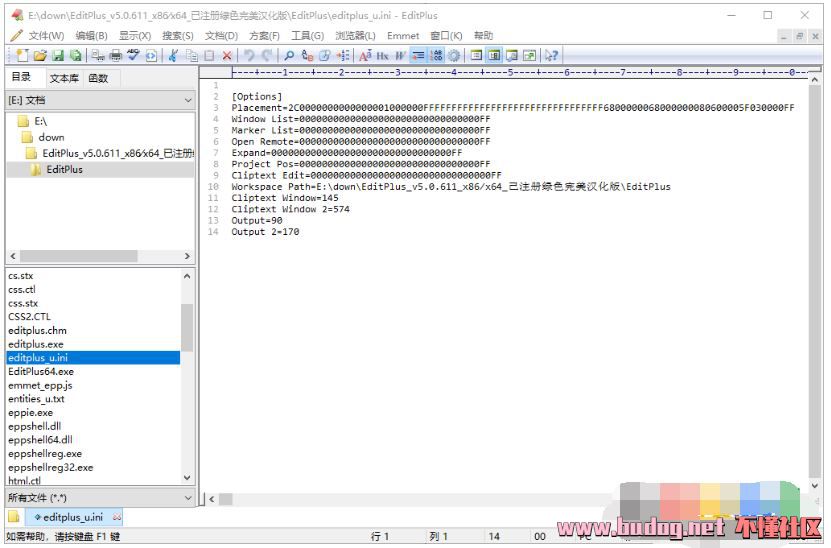This screenshot has height=548, width=831.
Task: Switch to the 文本库 tab
Action: point(64,78)
